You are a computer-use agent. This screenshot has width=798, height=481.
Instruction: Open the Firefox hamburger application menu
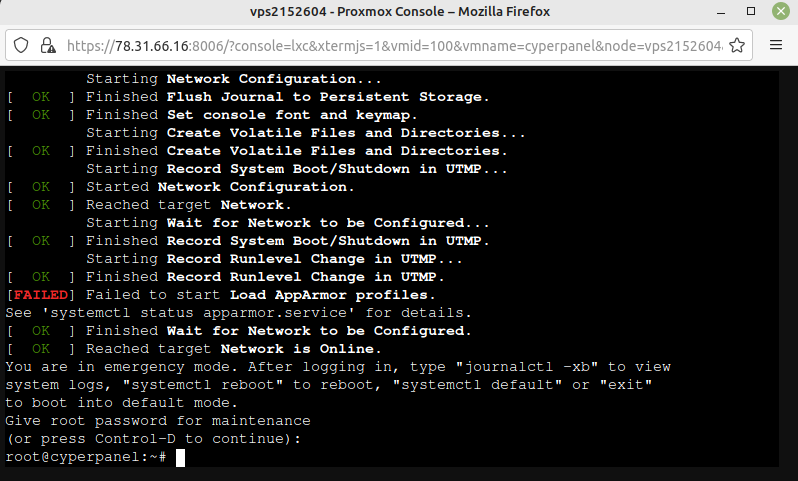[x=776, y=45]
